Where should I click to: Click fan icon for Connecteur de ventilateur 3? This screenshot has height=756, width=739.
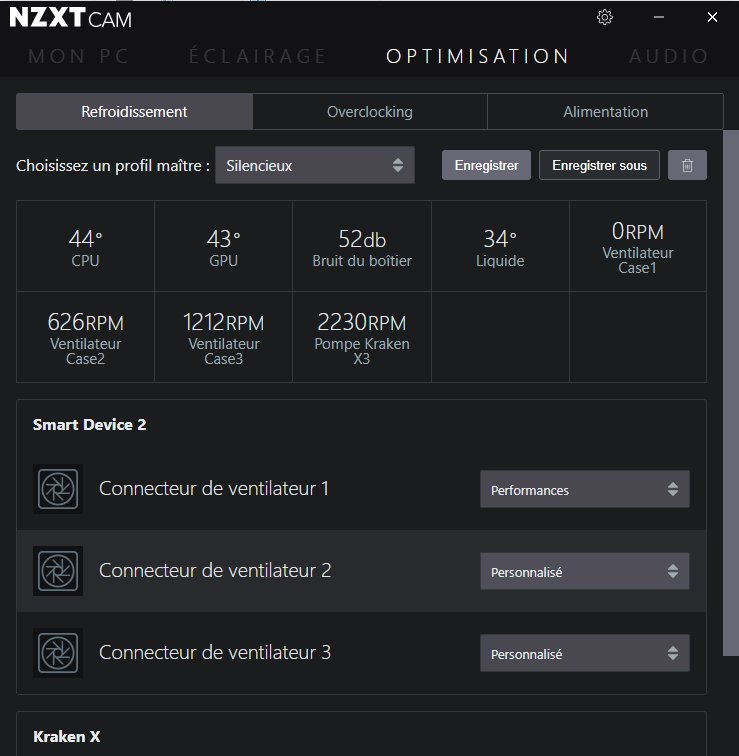click(x=58, y=653)
